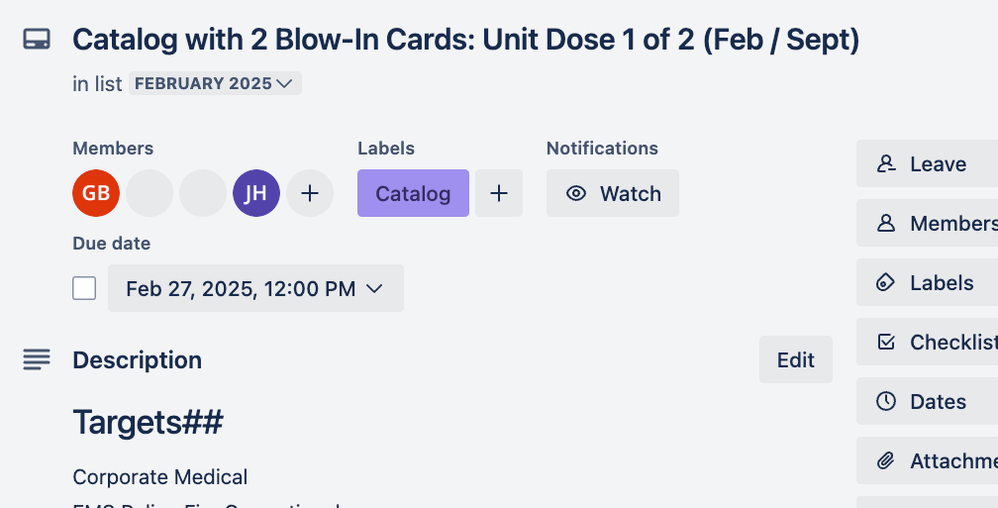
Task: Expand the FEBRUARY 2025 list dropdown
Action: [x=215, y=83]
